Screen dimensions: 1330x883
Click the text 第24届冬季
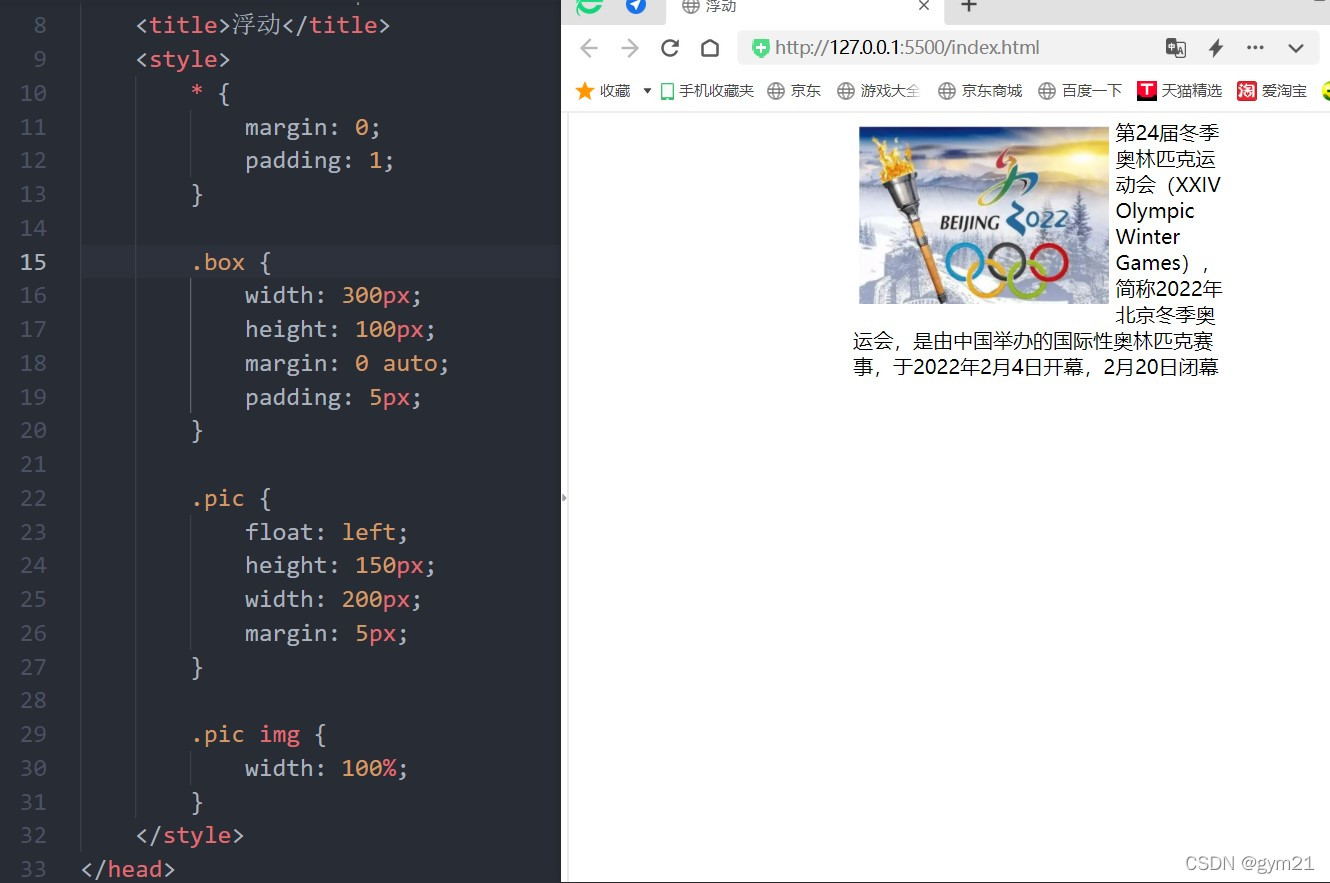(x=1167, y=133)
